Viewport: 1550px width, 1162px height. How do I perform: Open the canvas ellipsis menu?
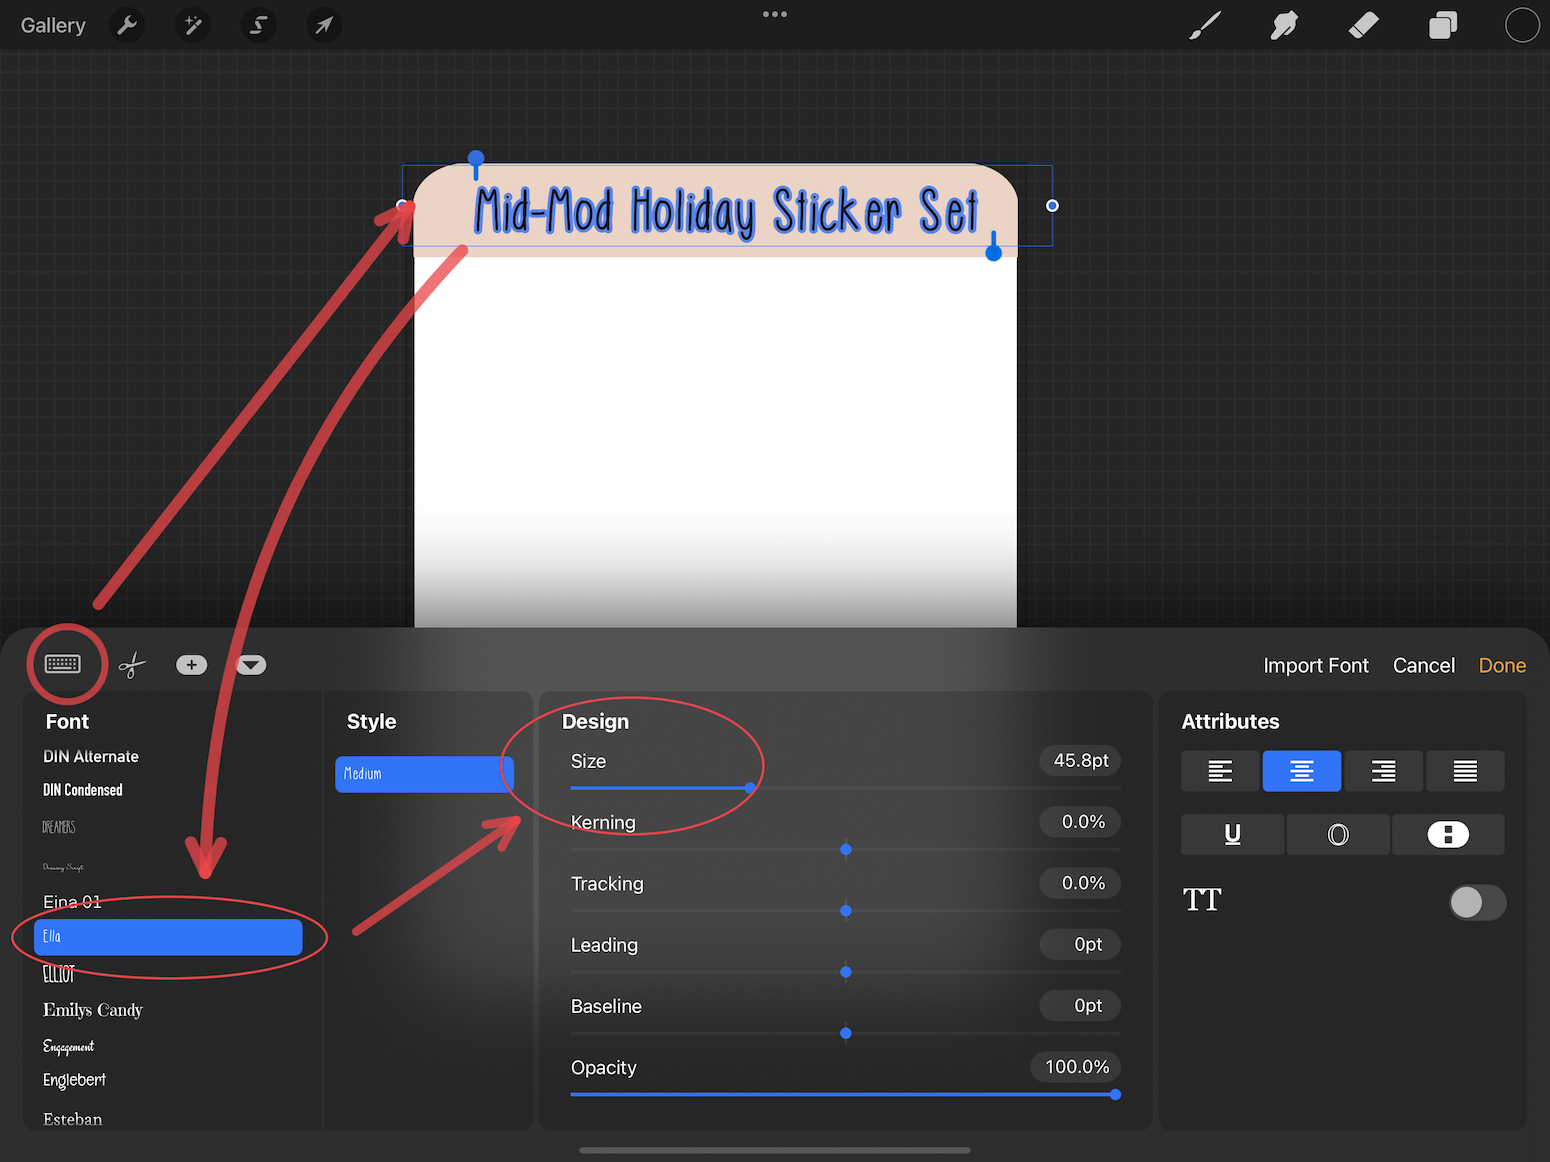(x=774, y=14)
